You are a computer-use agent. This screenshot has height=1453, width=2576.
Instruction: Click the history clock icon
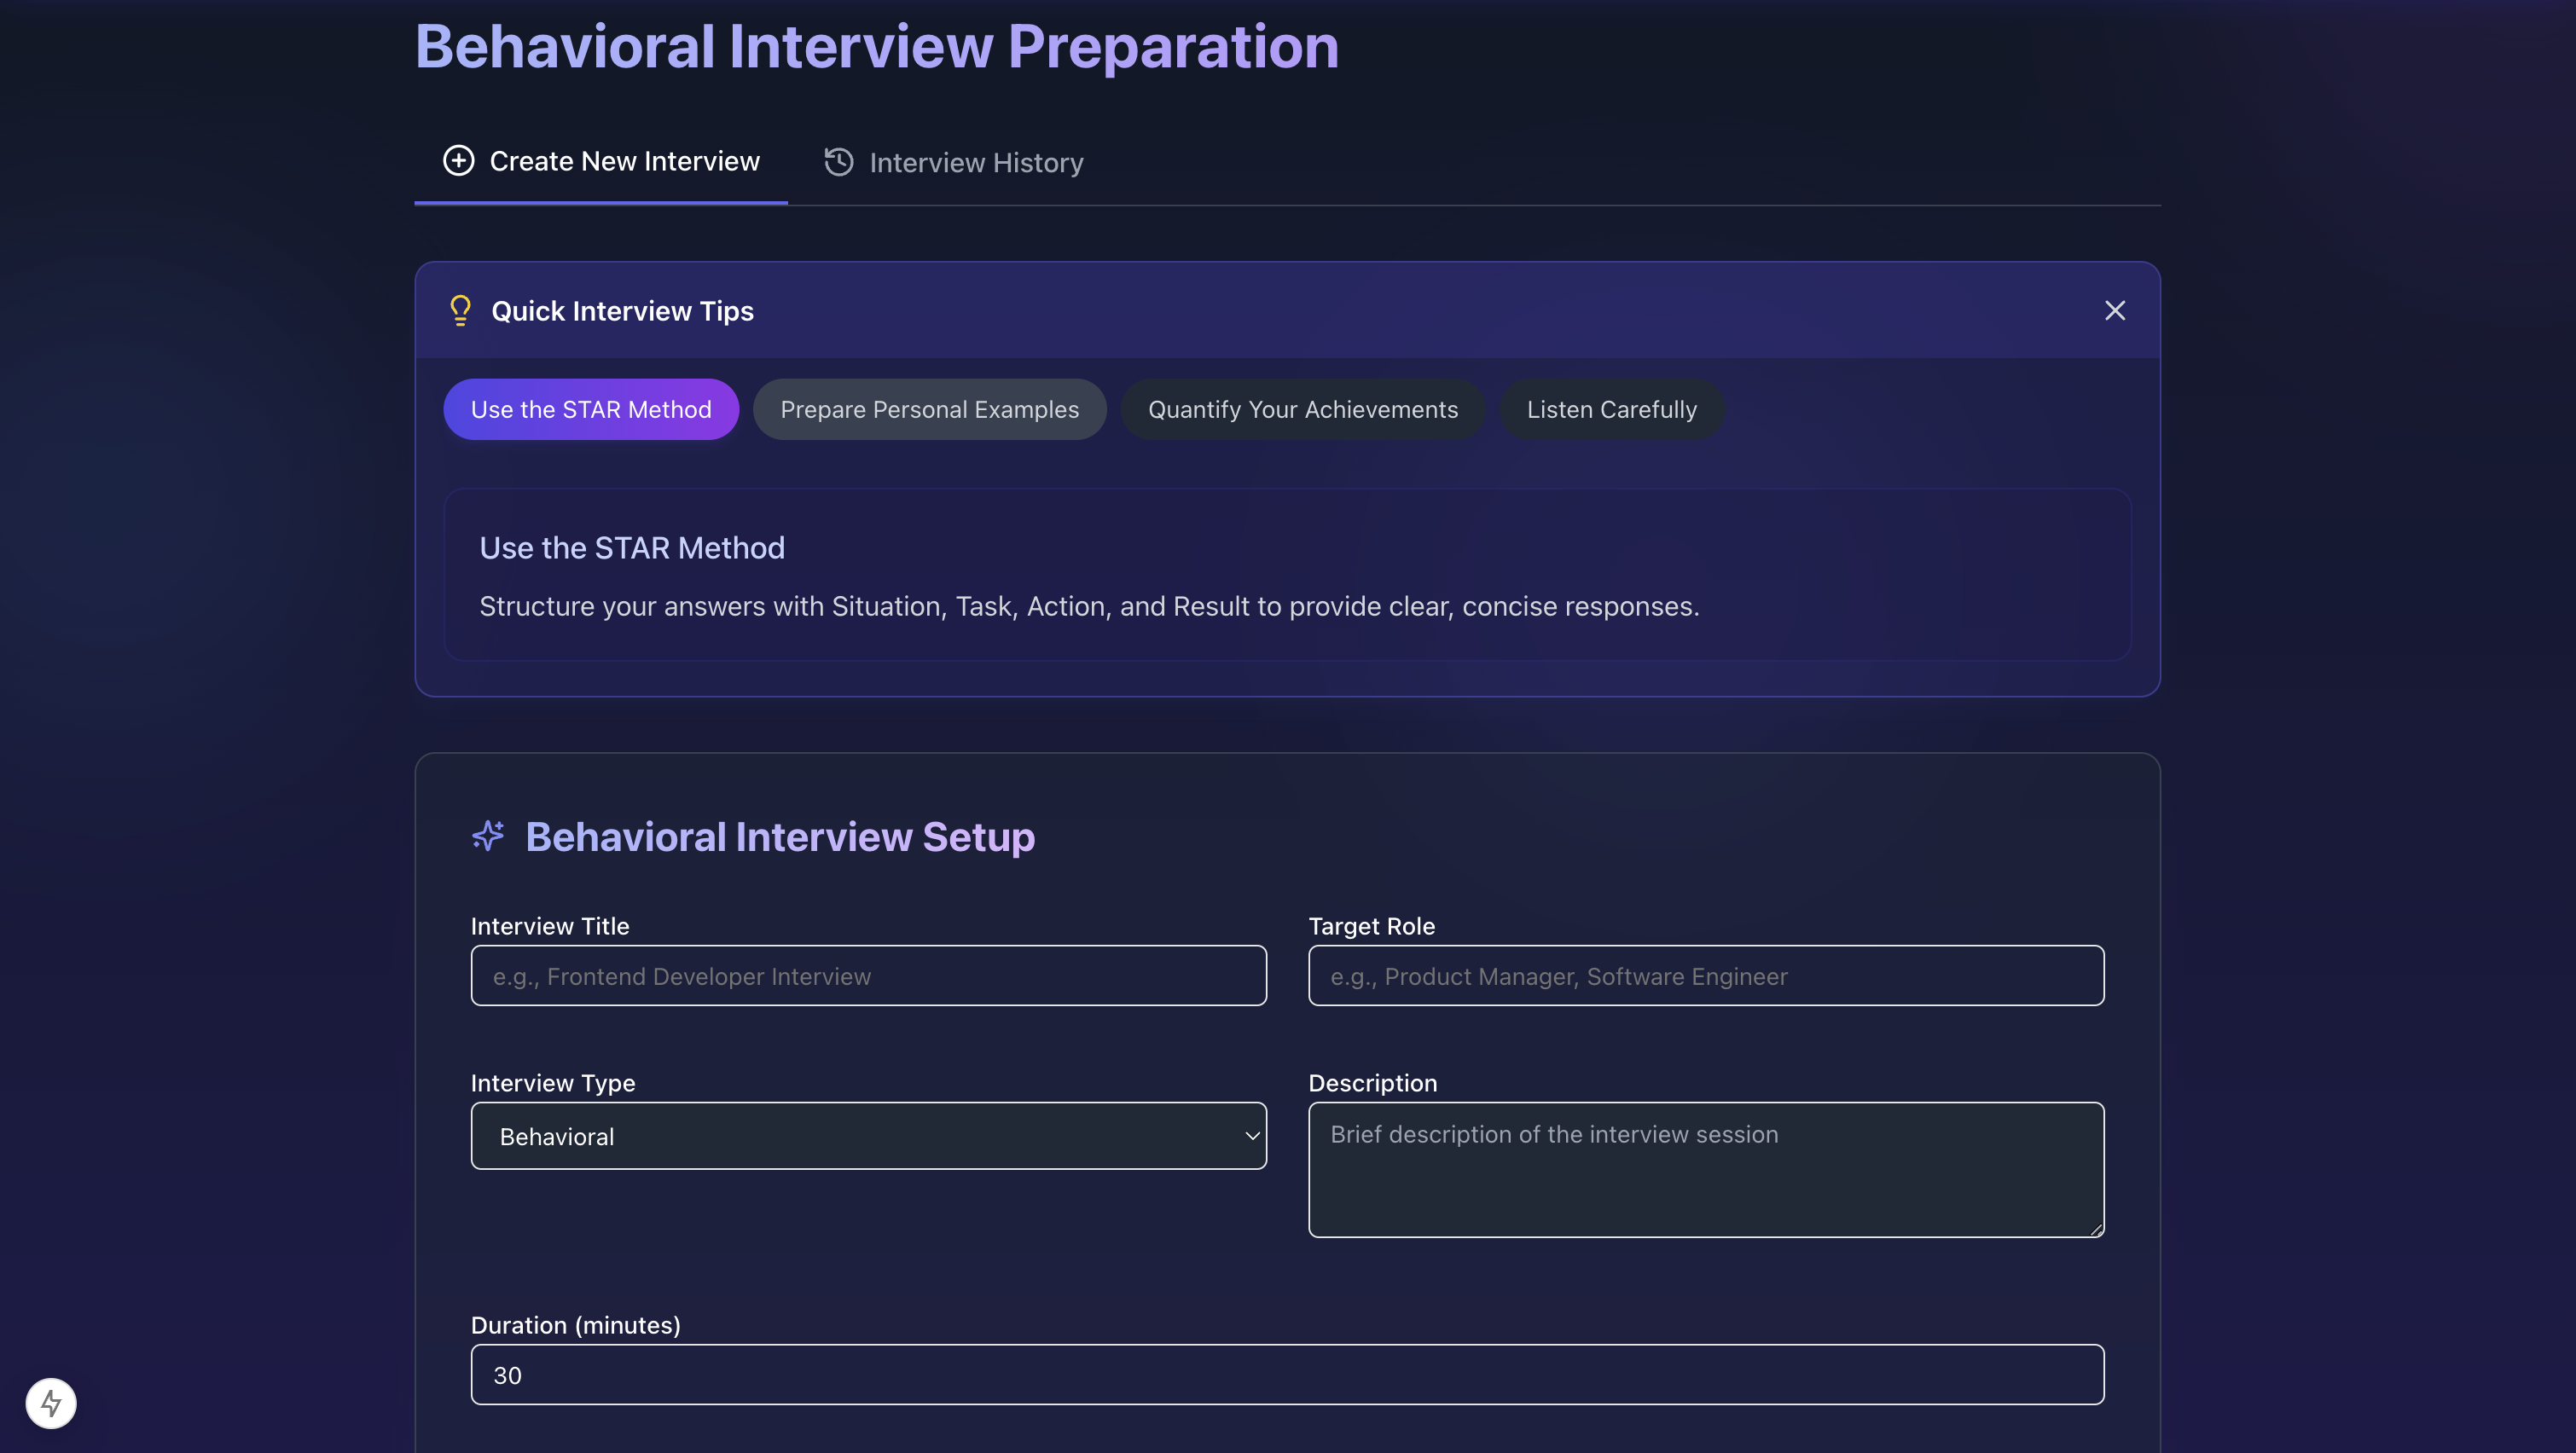coord(838,162)
